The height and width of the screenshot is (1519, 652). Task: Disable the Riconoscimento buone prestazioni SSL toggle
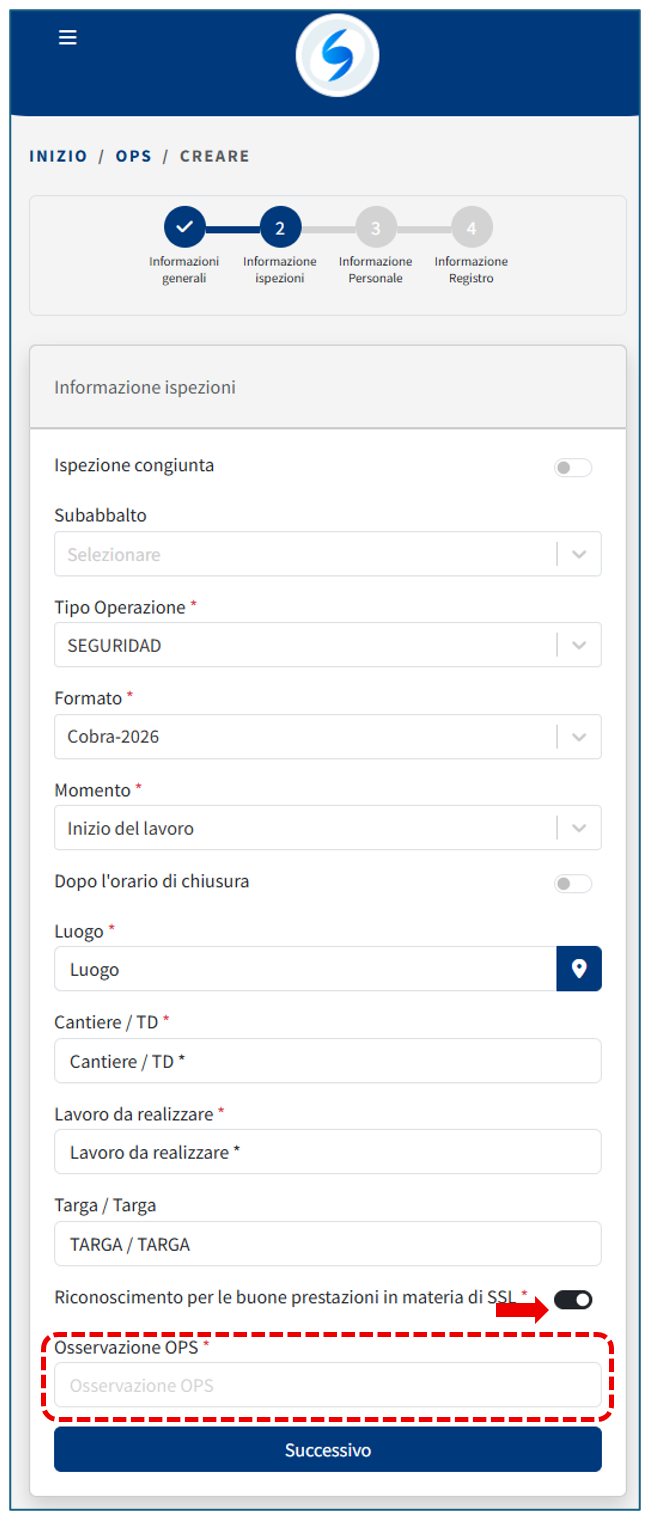[573, 1299]
